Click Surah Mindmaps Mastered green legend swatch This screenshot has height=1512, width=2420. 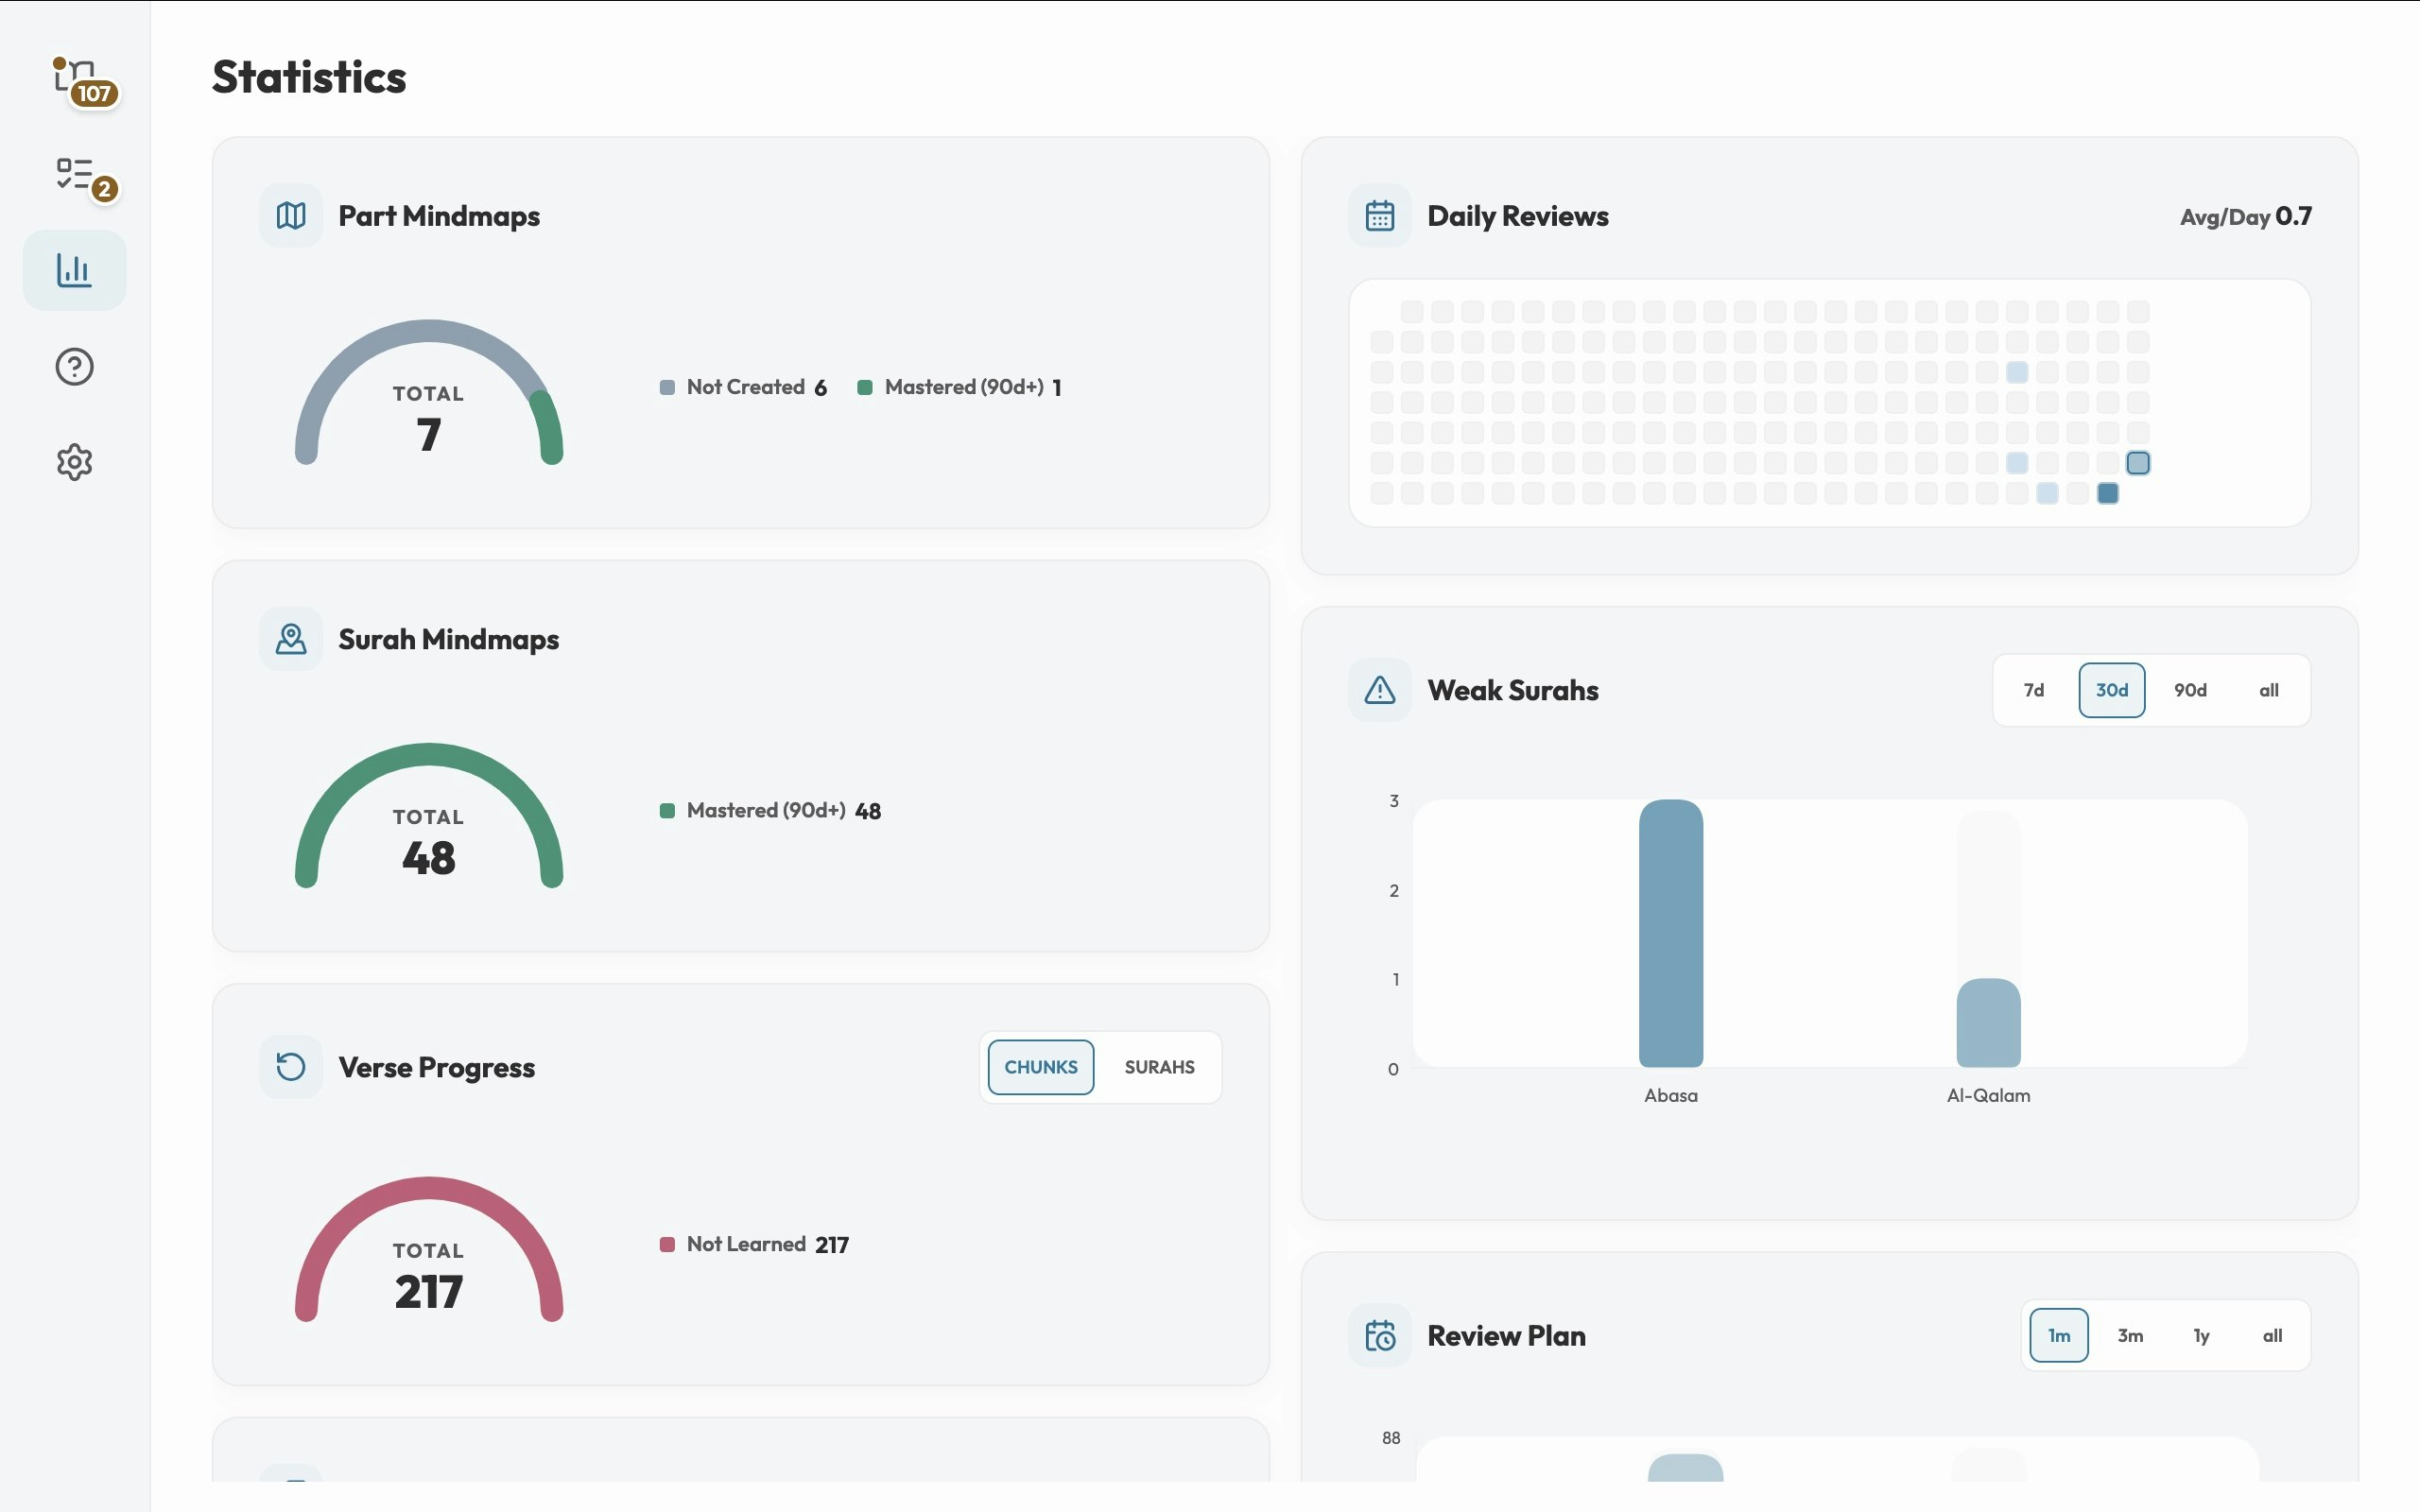coord(667,811)
